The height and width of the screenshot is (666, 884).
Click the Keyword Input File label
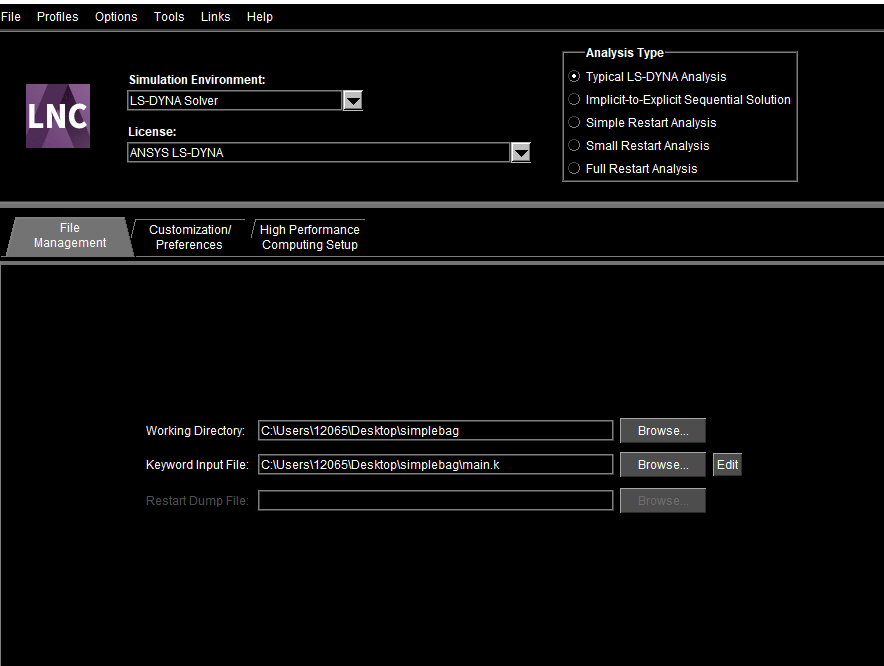197,465
